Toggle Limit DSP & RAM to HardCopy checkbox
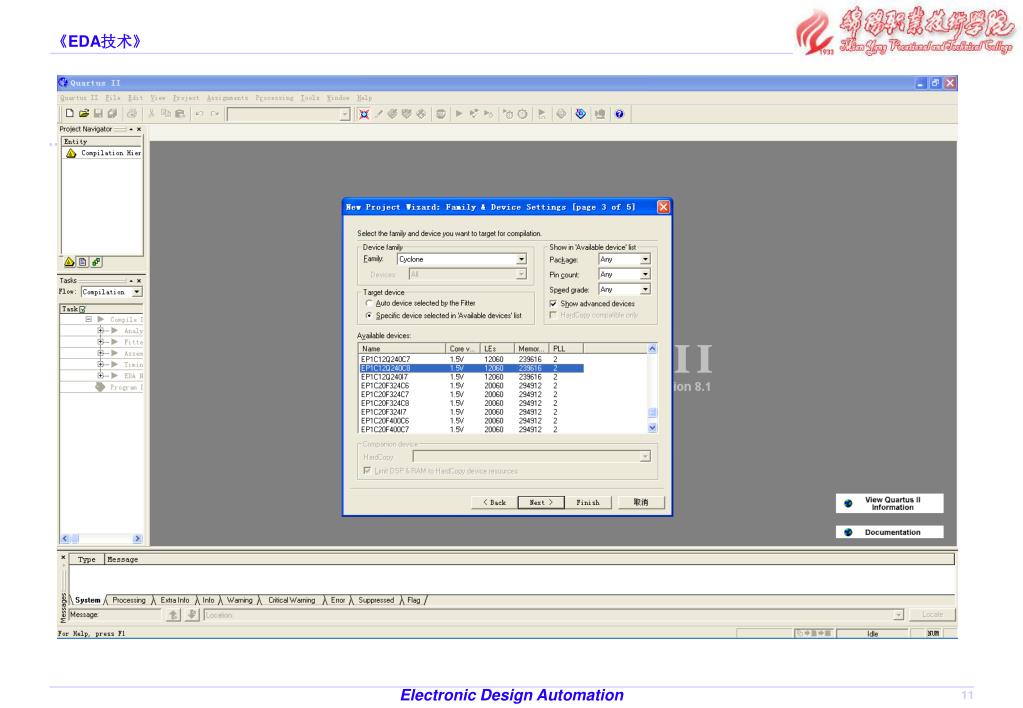The height and width of the screenshot is (708, 1023). pyautogui.click(x=367, y=470)
